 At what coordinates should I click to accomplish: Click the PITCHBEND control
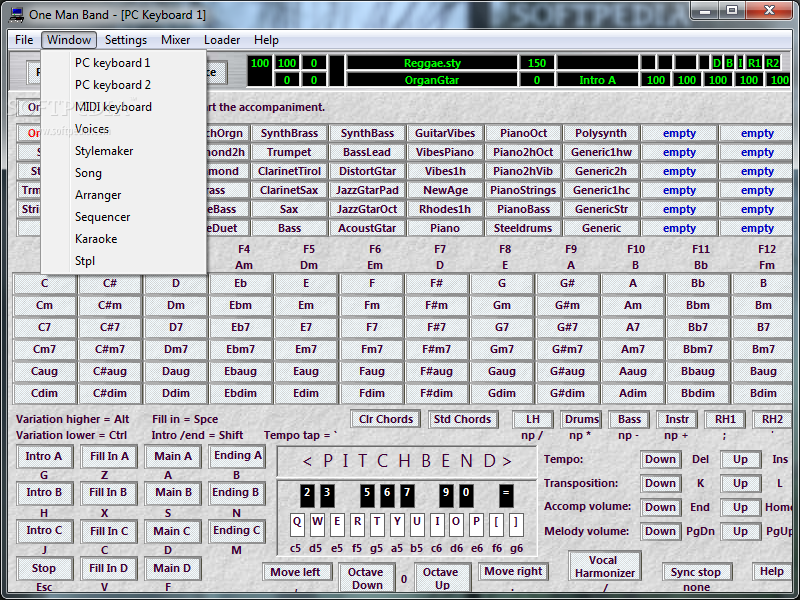pyautogui.click(x=407, y=461)
